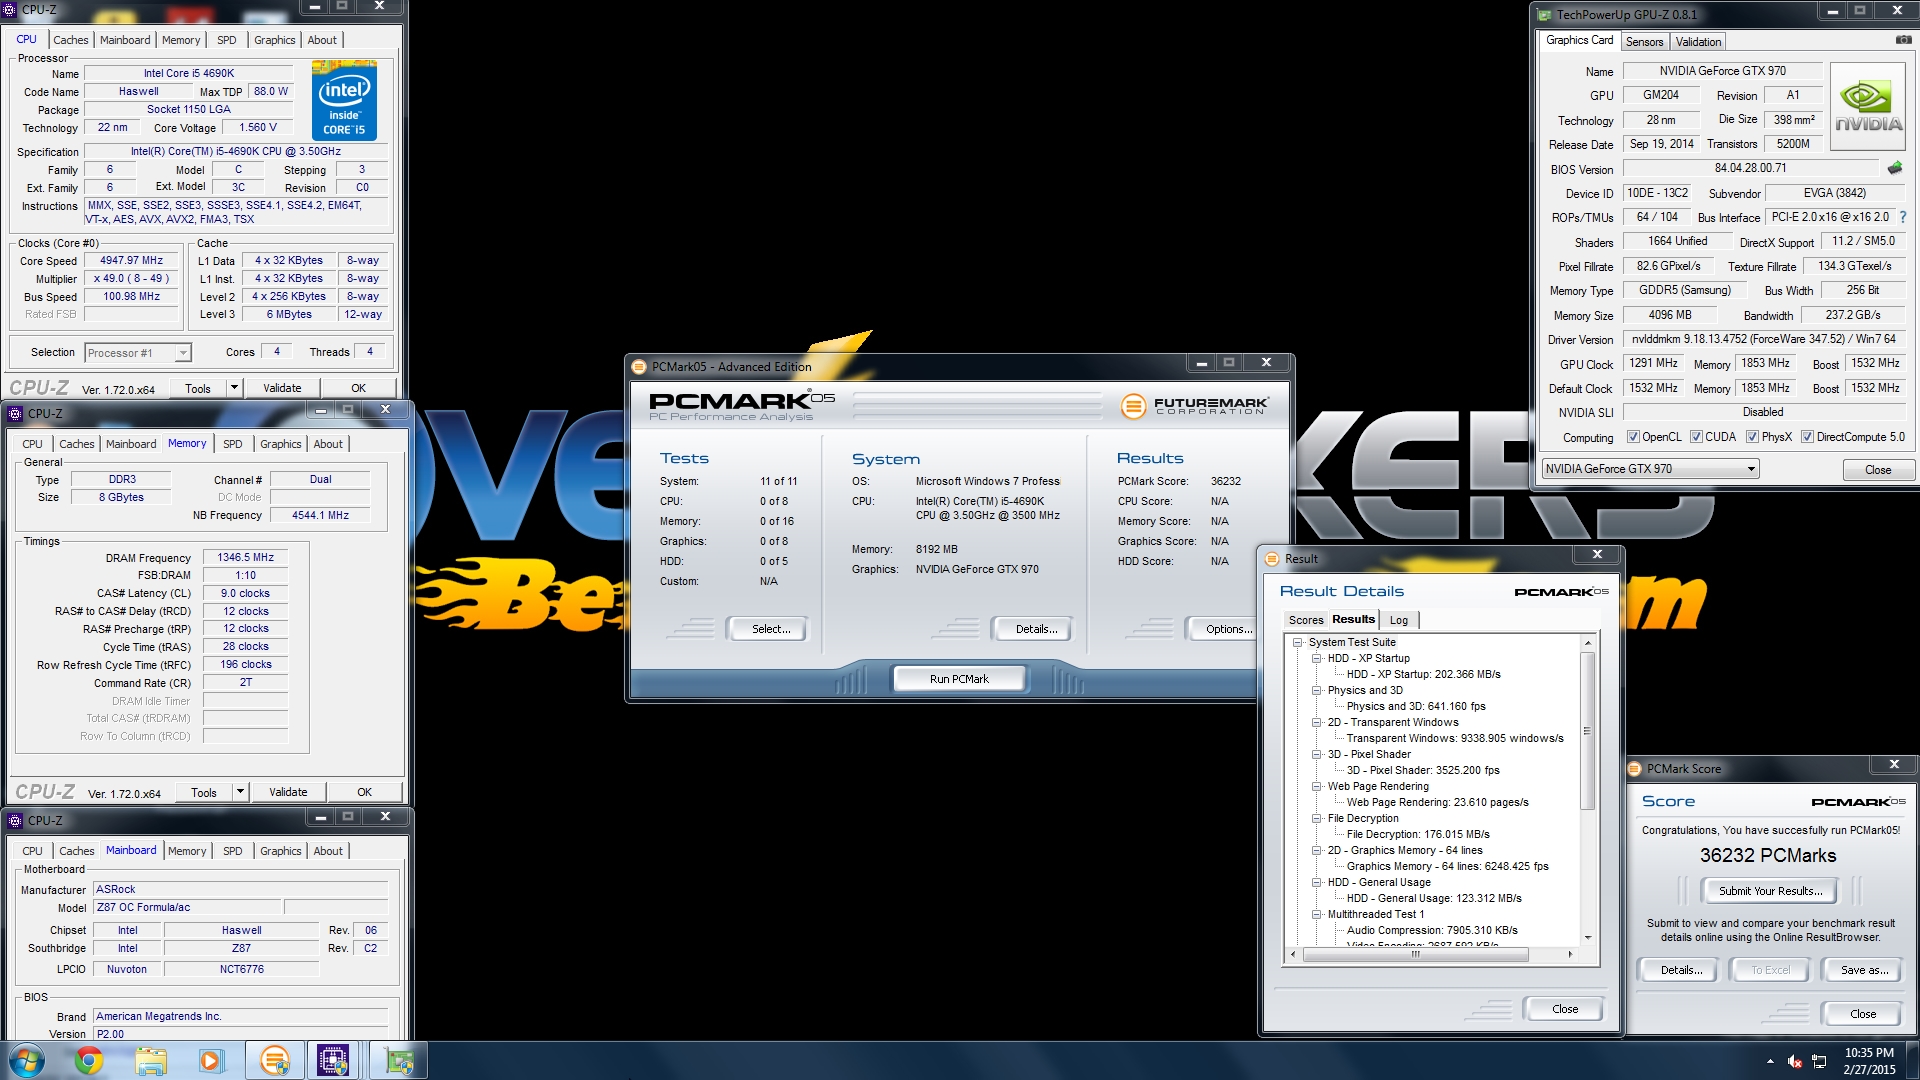
Task: Collapse the 3D - Pixel Shader tree node
Action: pos(1317,755)
